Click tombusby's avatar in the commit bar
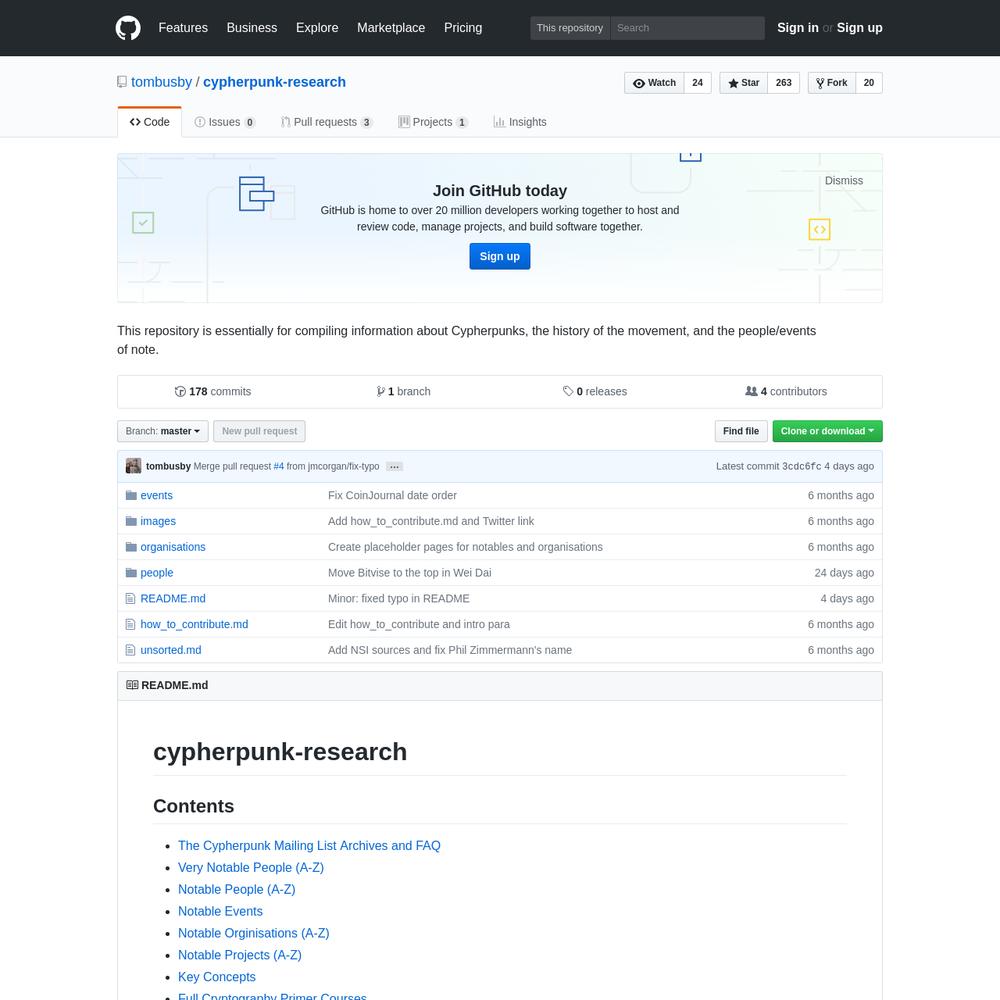1000x1000 pixels. pyautogui.click(x=133, y=466)
